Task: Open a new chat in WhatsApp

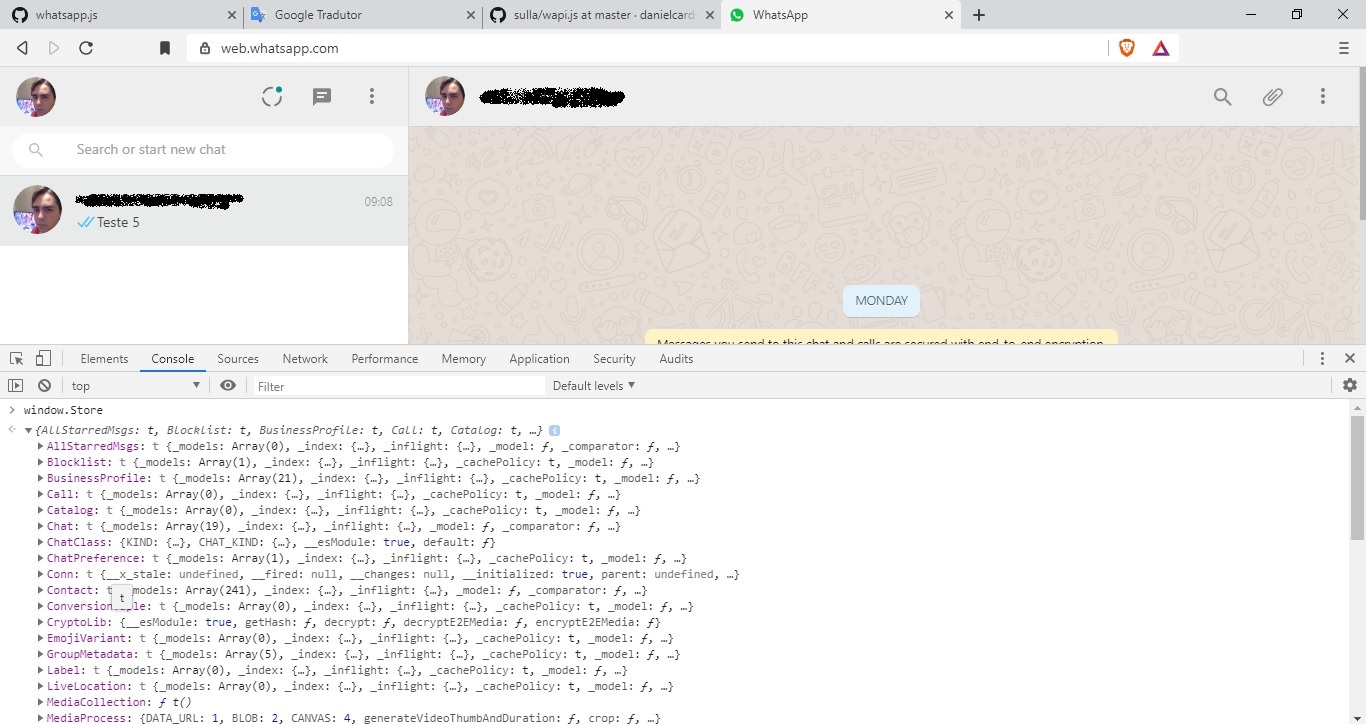Action: click(321, 96)
